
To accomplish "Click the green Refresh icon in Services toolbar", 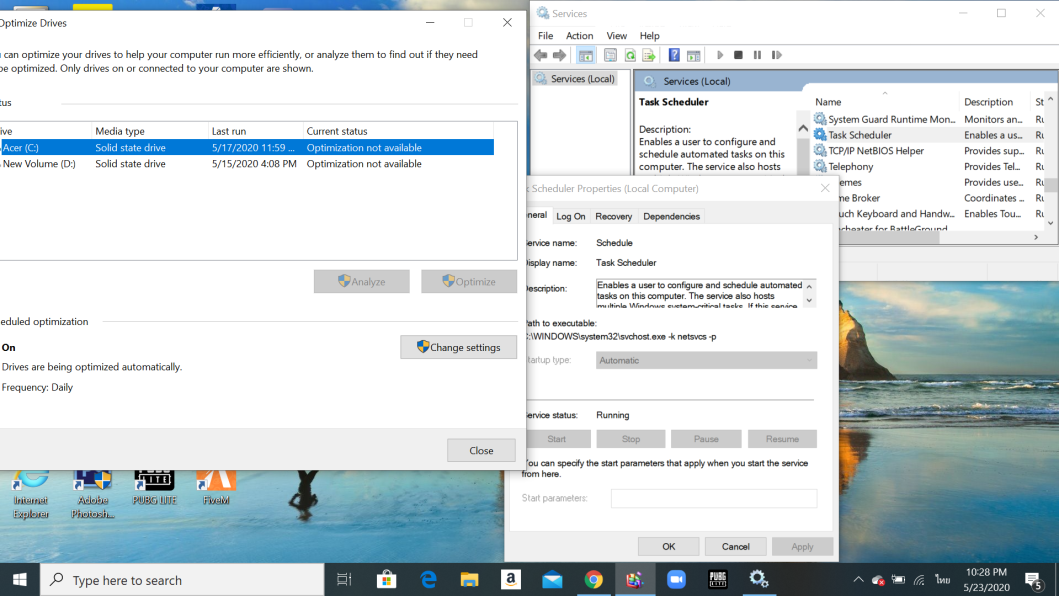I will pyautogui.click(x=630, y=55).
